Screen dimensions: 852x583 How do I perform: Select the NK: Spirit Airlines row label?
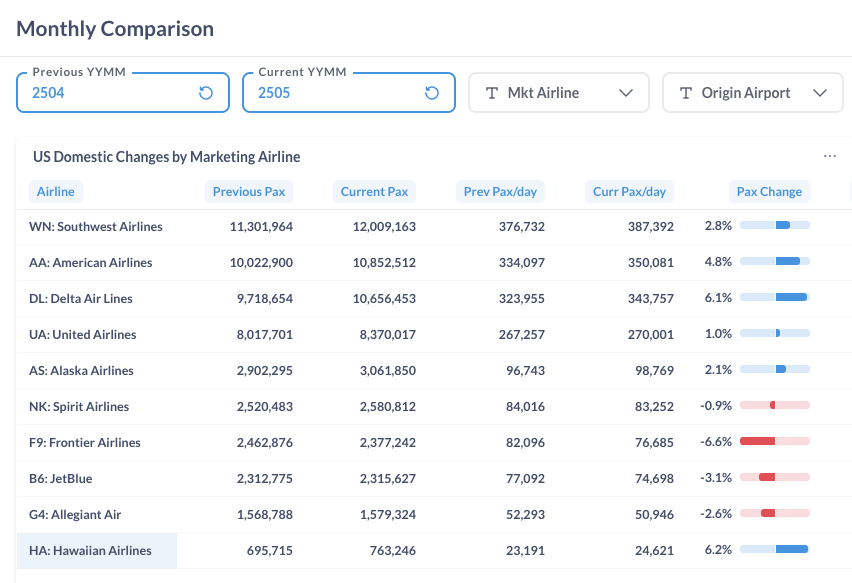(x=79, y=406)
